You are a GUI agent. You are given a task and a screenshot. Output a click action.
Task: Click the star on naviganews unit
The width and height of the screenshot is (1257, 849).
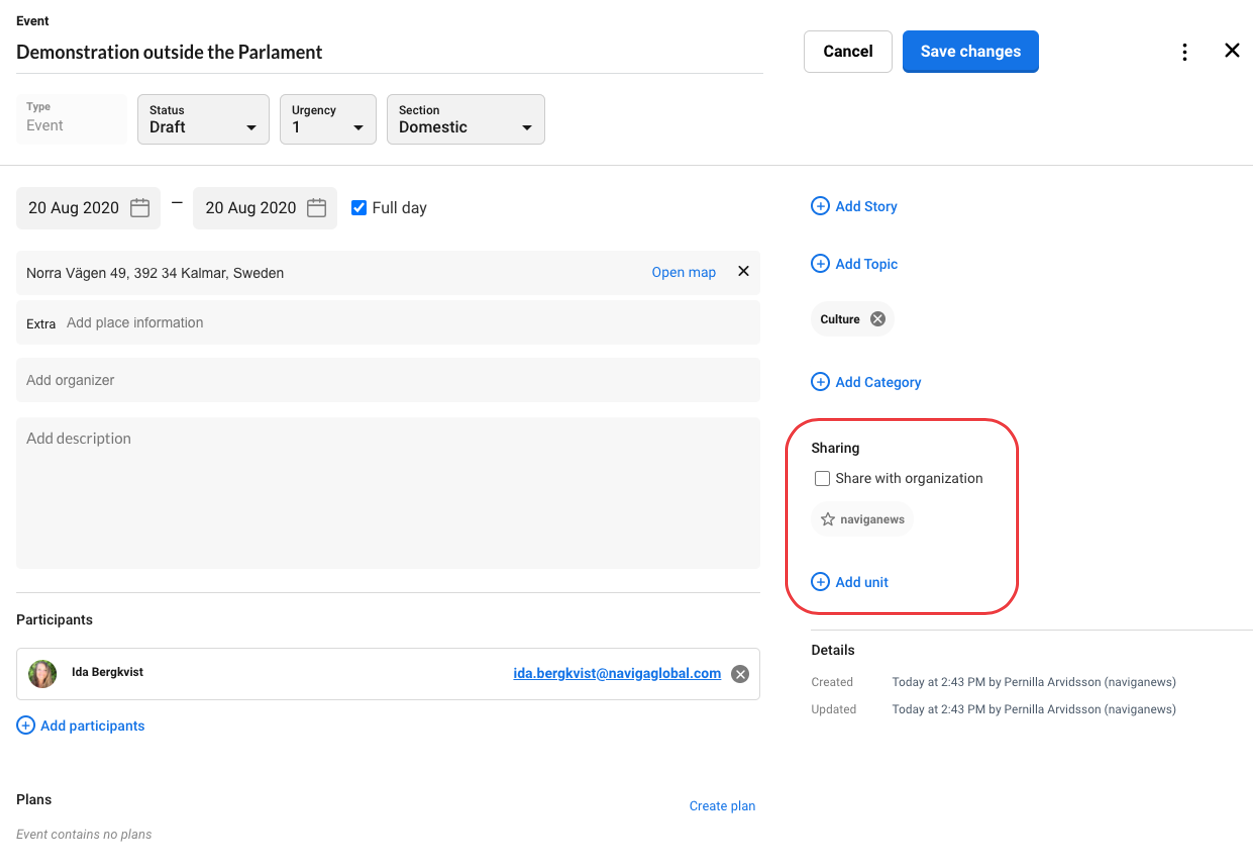tap(828, 520)
